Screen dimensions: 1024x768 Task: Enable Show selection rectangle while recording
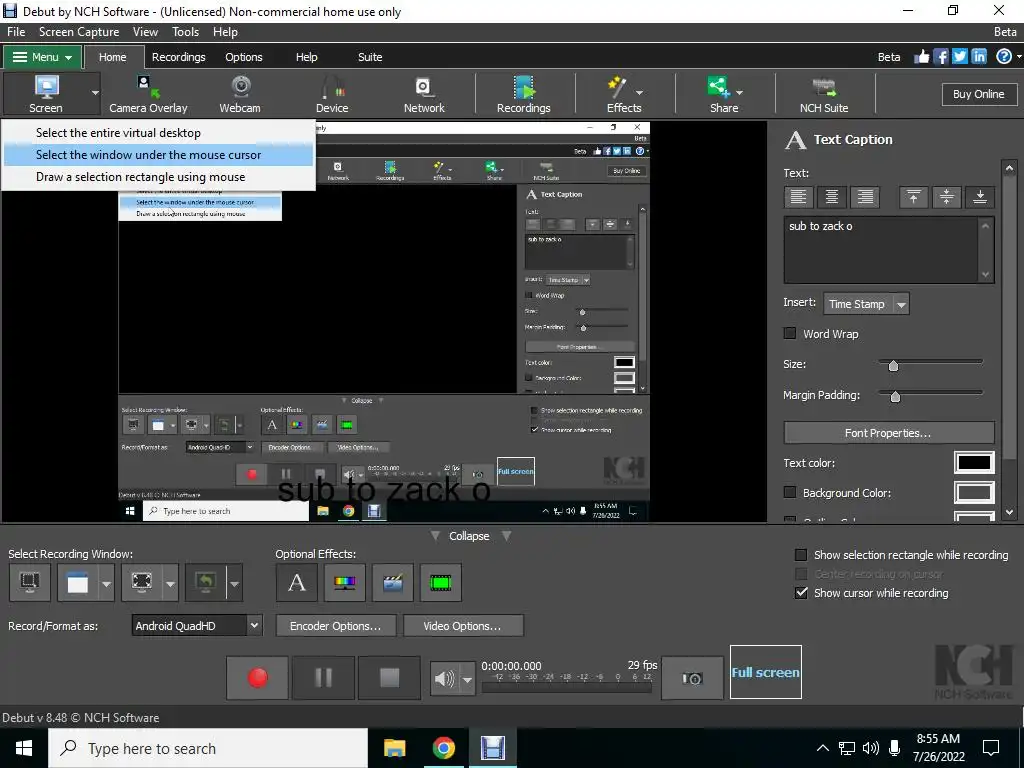pos(801,555)
